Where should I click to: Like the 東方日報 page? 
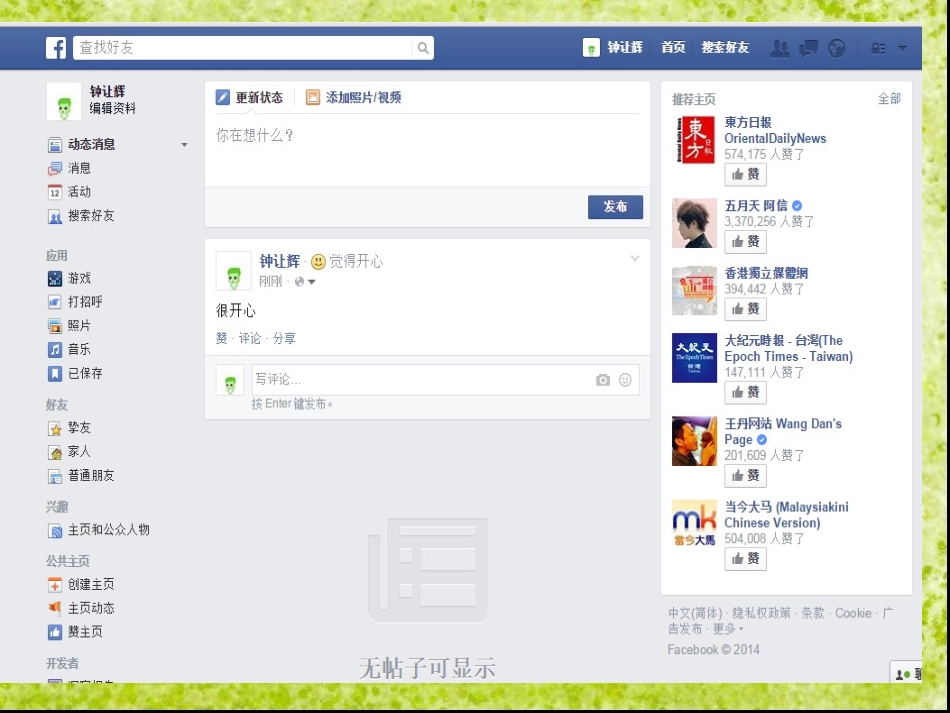pyautogui.click(x=745, y=174)
